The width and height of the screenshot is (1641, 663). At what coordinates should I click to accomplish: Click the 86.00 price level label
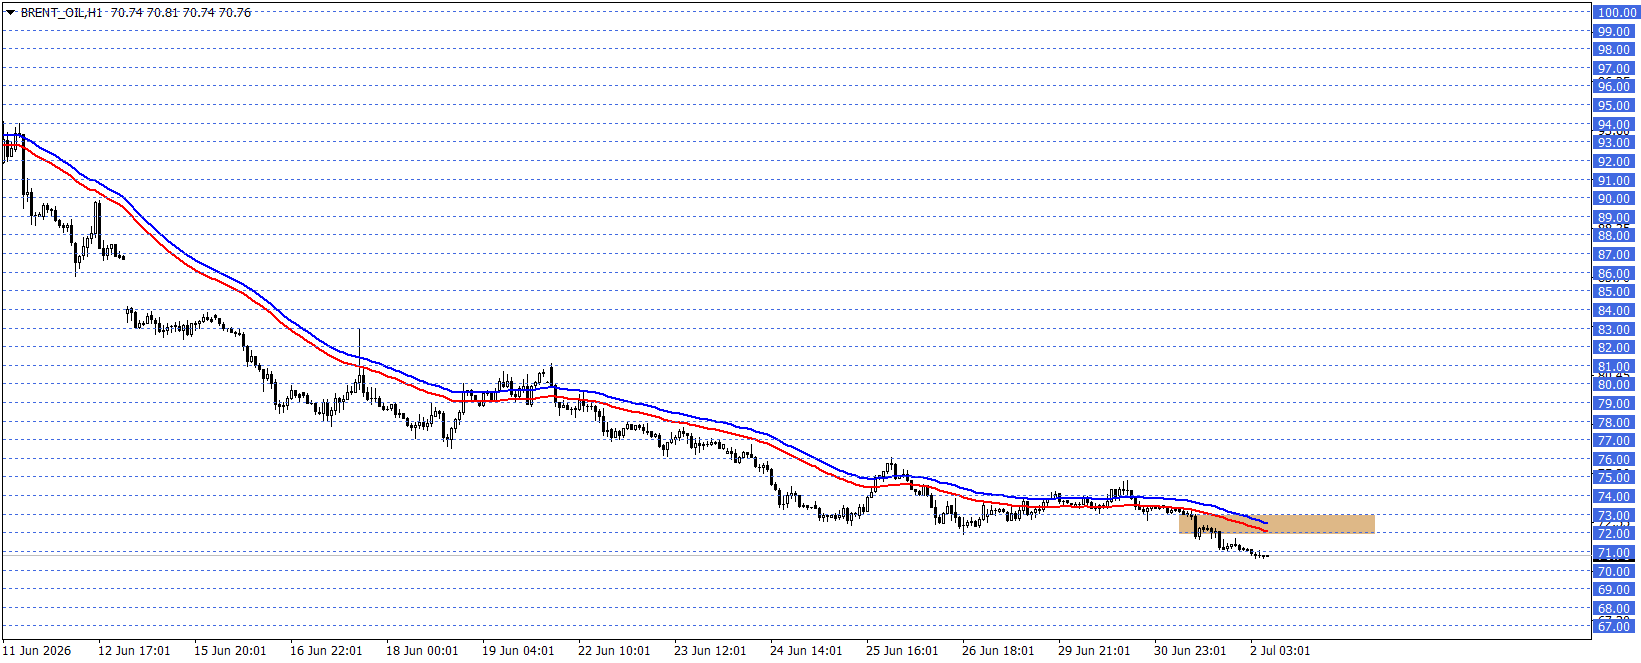click(x=1613, y=274)
